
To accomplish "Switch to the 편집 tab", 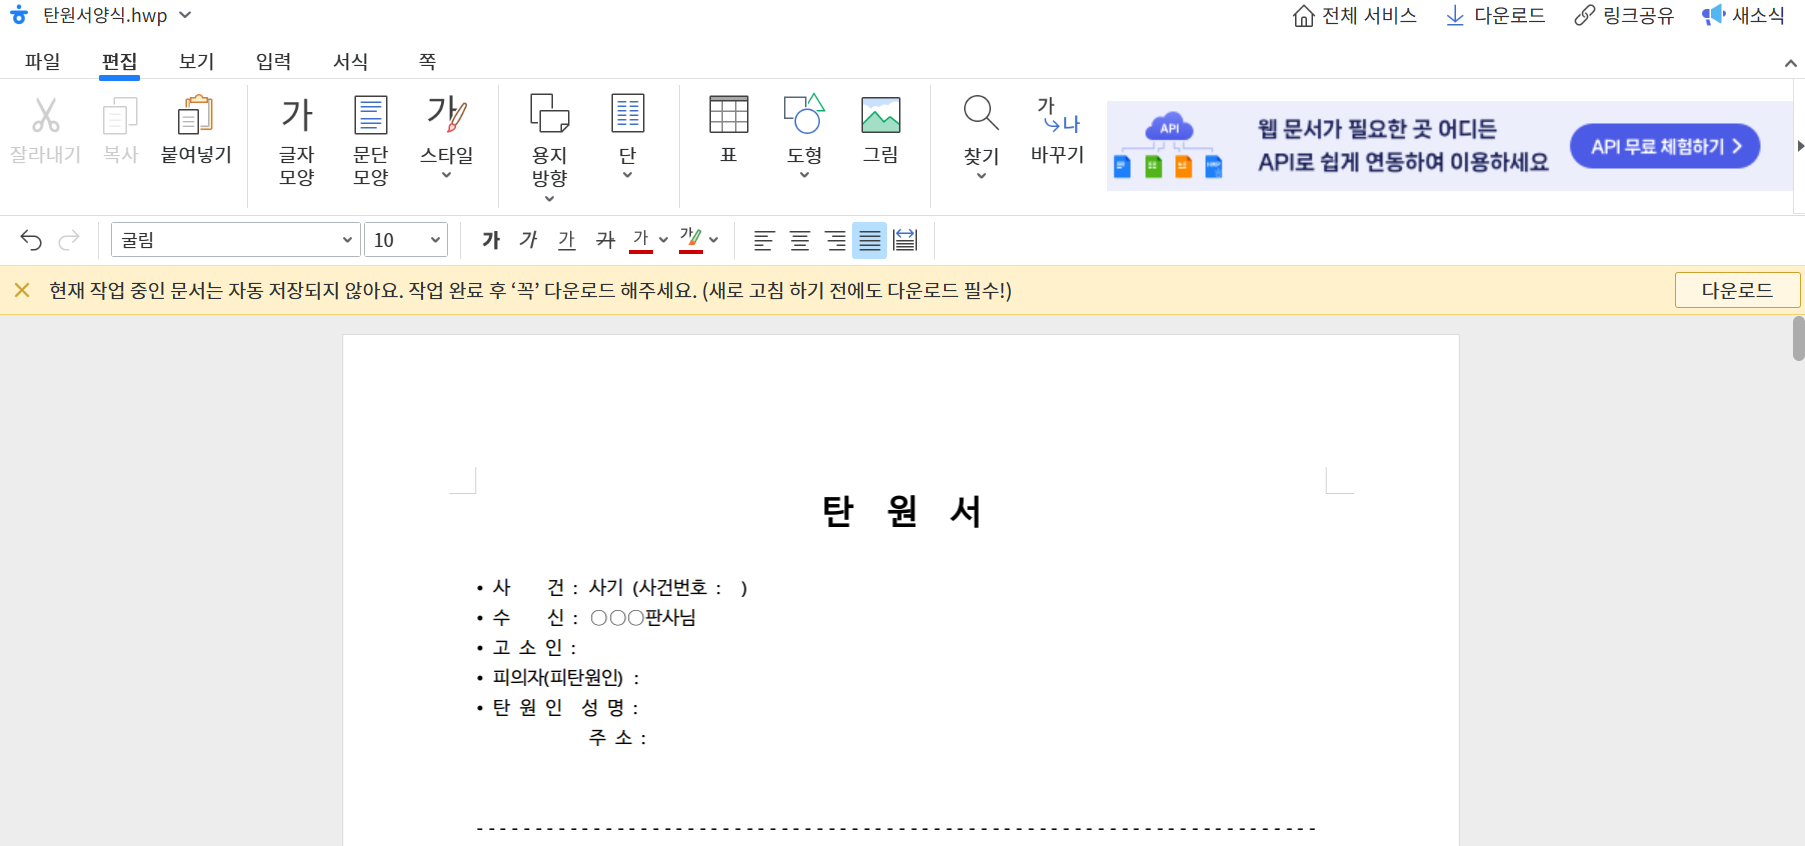I will (x=119, y=61).
